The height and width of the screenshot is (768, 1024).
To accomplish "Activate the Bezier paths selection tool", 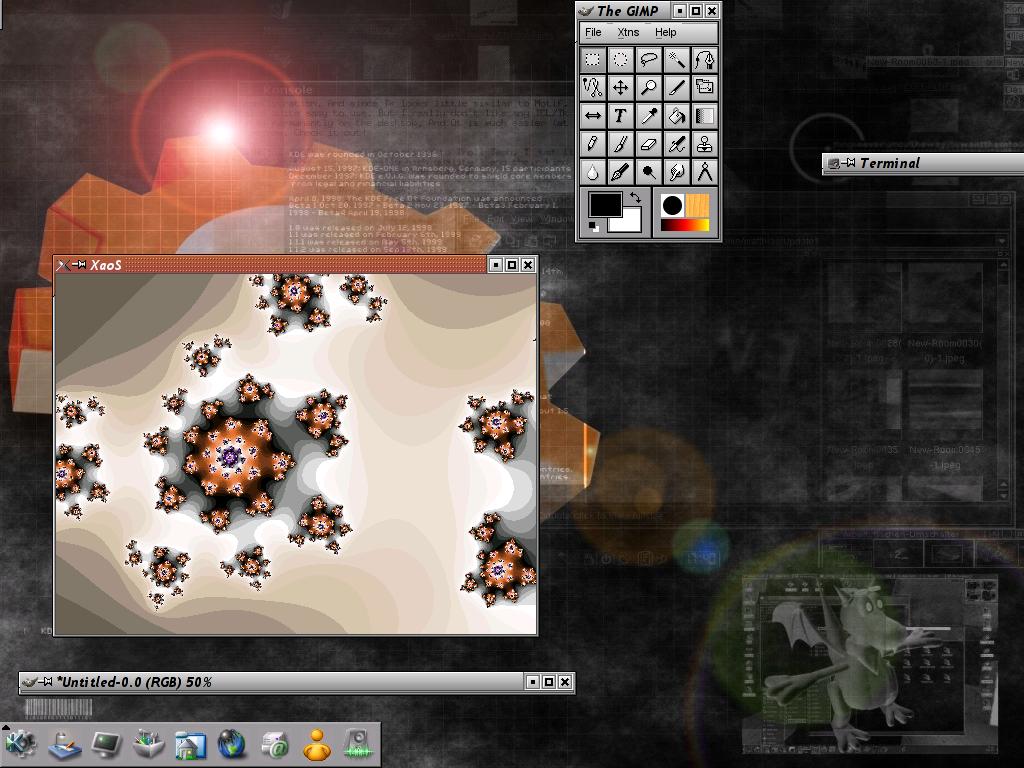I will [x=705, y=60].
